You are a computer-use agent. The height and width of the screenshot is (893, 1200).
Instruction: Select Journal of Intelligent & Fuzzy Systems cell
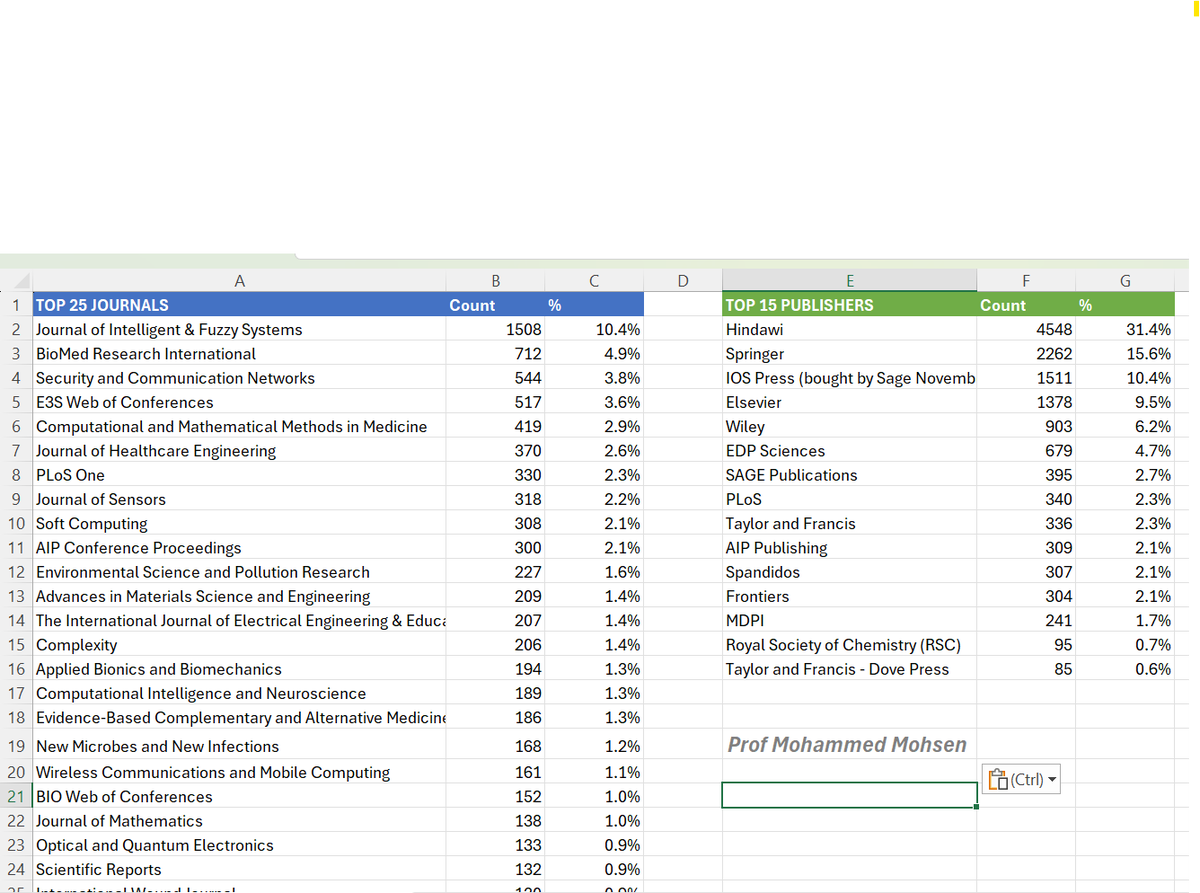click(239, 329)
